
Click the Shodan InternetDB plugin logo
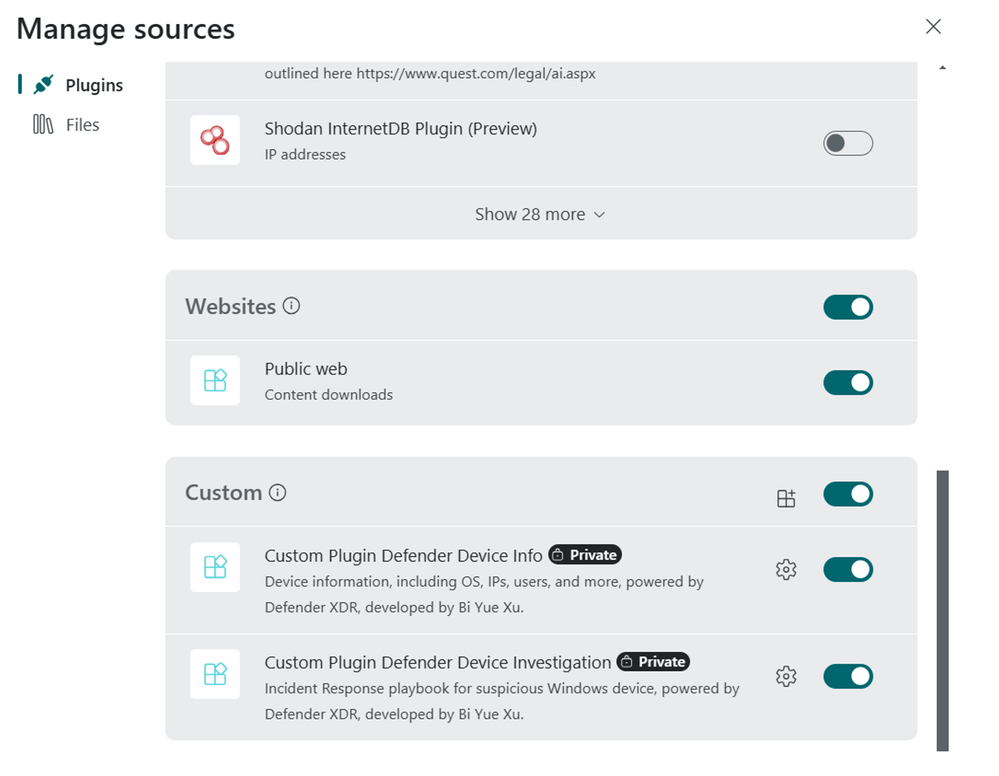click(x=215, y=140)
